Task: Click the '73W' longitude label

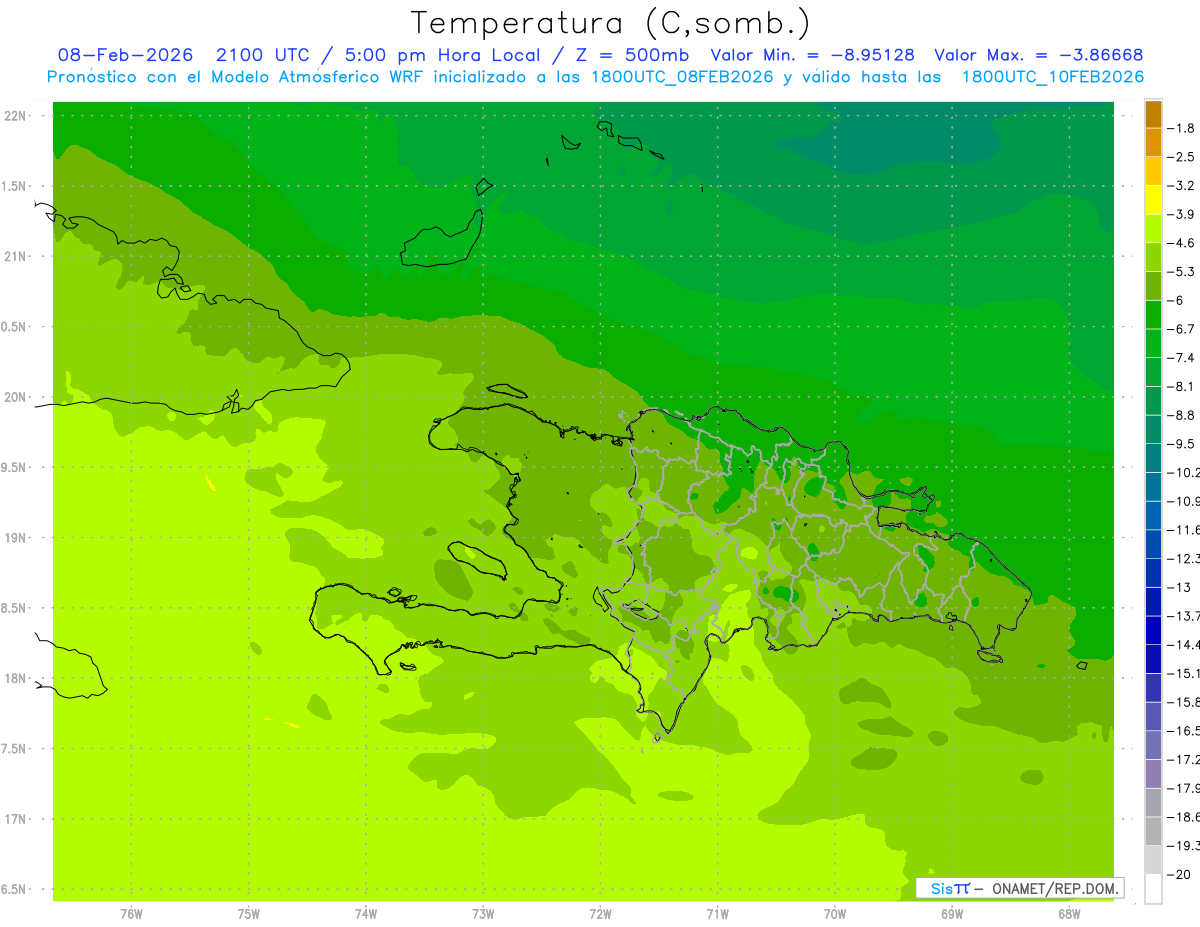Action: point(483,913)
